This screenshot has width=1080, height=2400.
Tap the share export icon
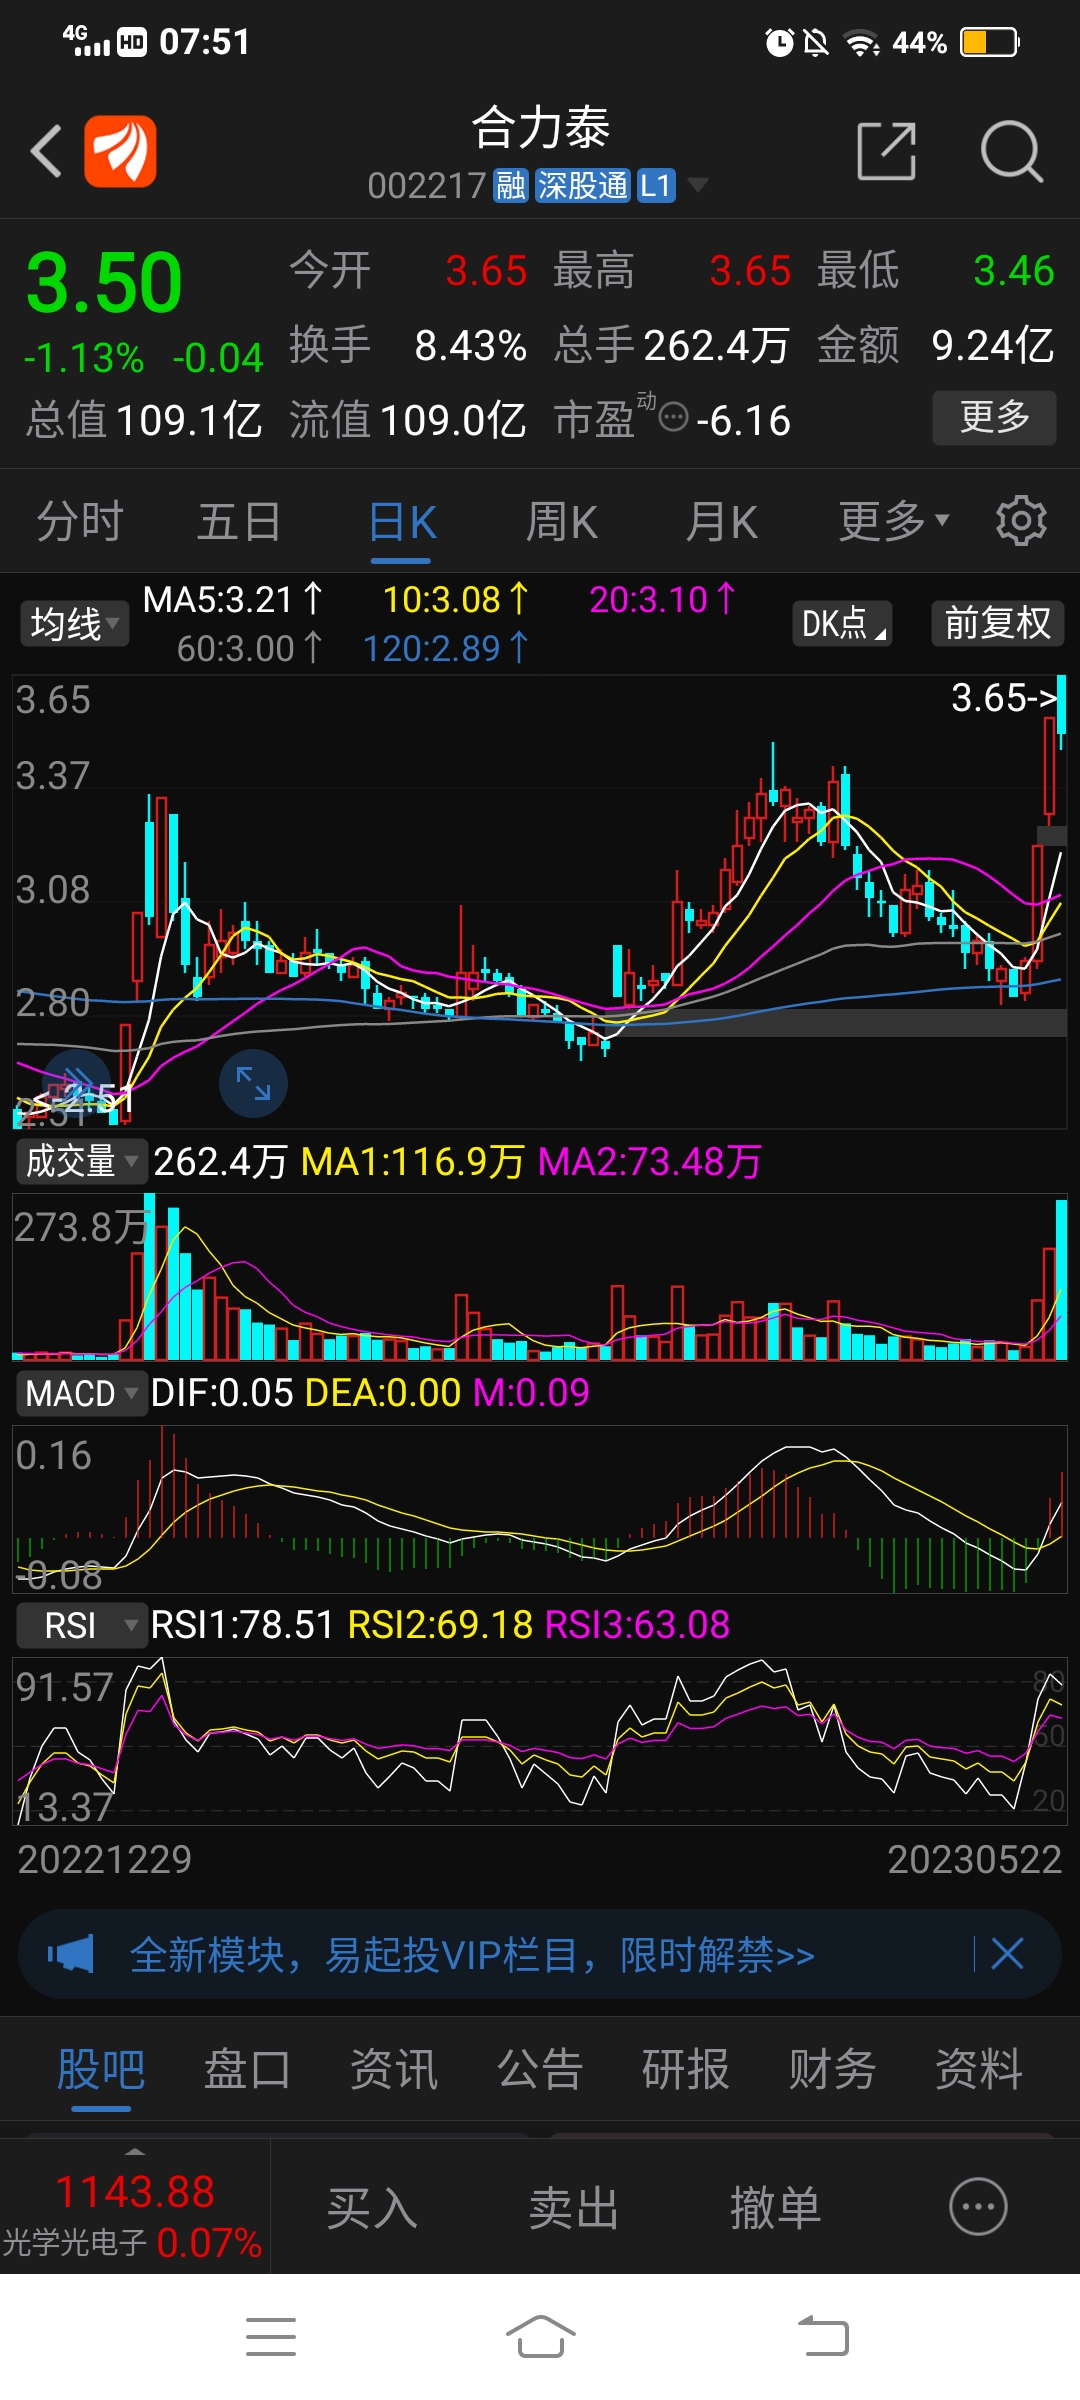tap(887, 151)
